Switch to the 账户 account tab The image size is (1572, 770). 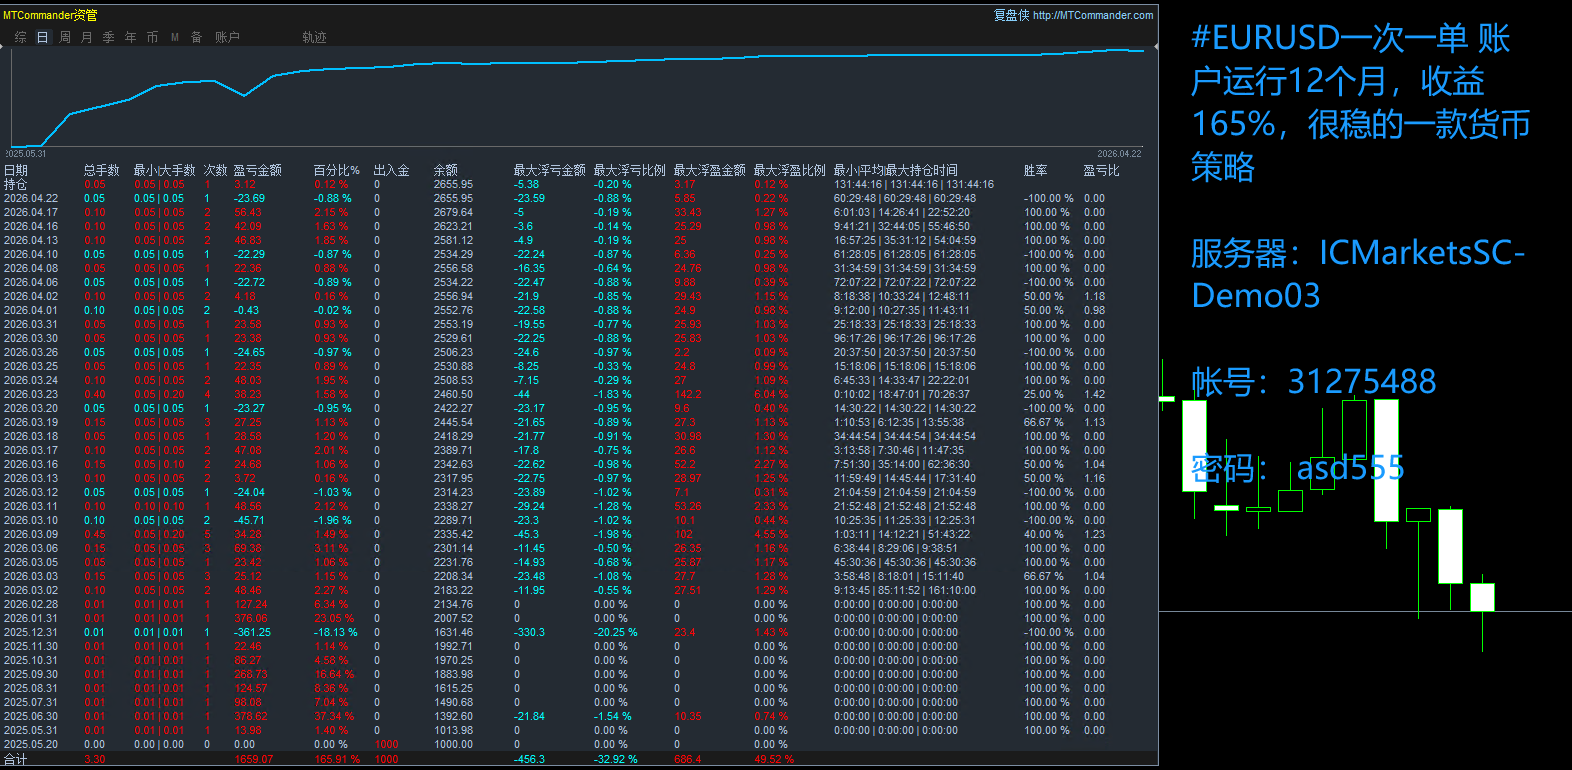[x=228, y=37]
